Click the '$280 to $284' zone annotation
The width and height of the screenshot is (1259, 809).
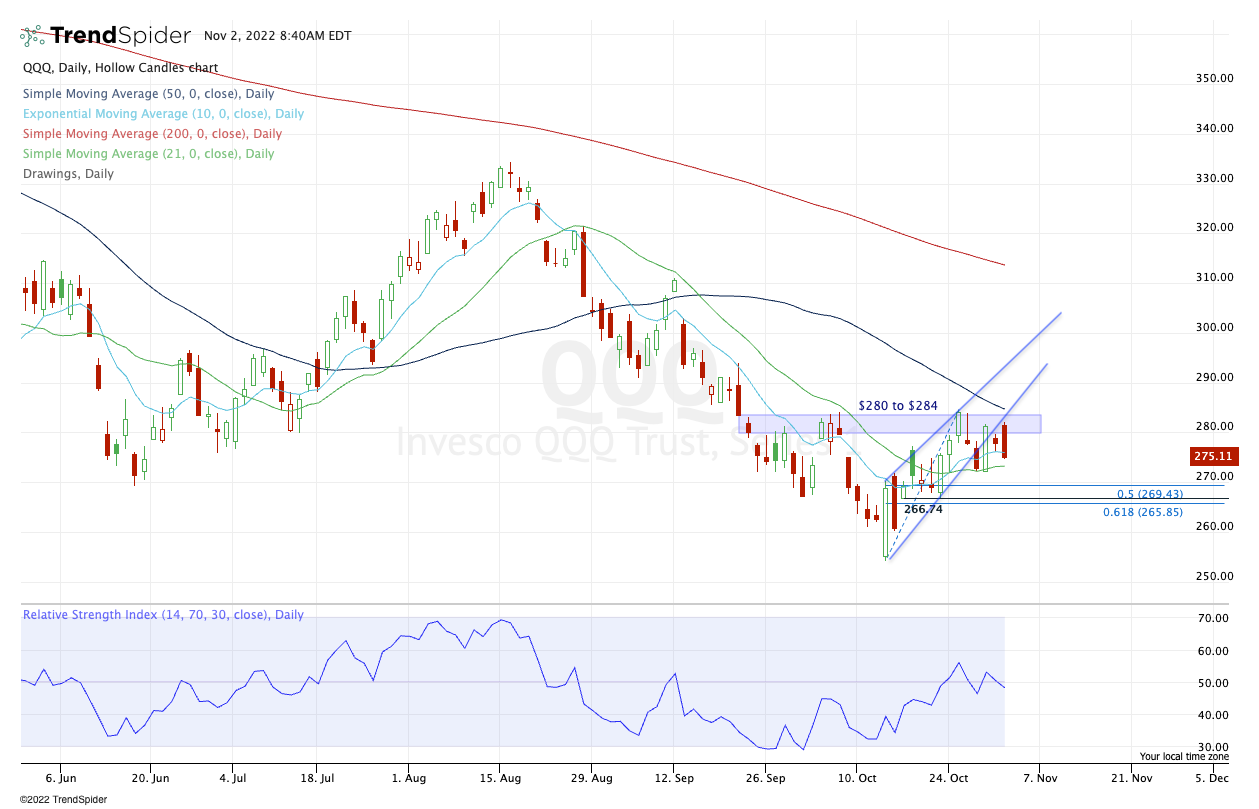click(898, 406)
